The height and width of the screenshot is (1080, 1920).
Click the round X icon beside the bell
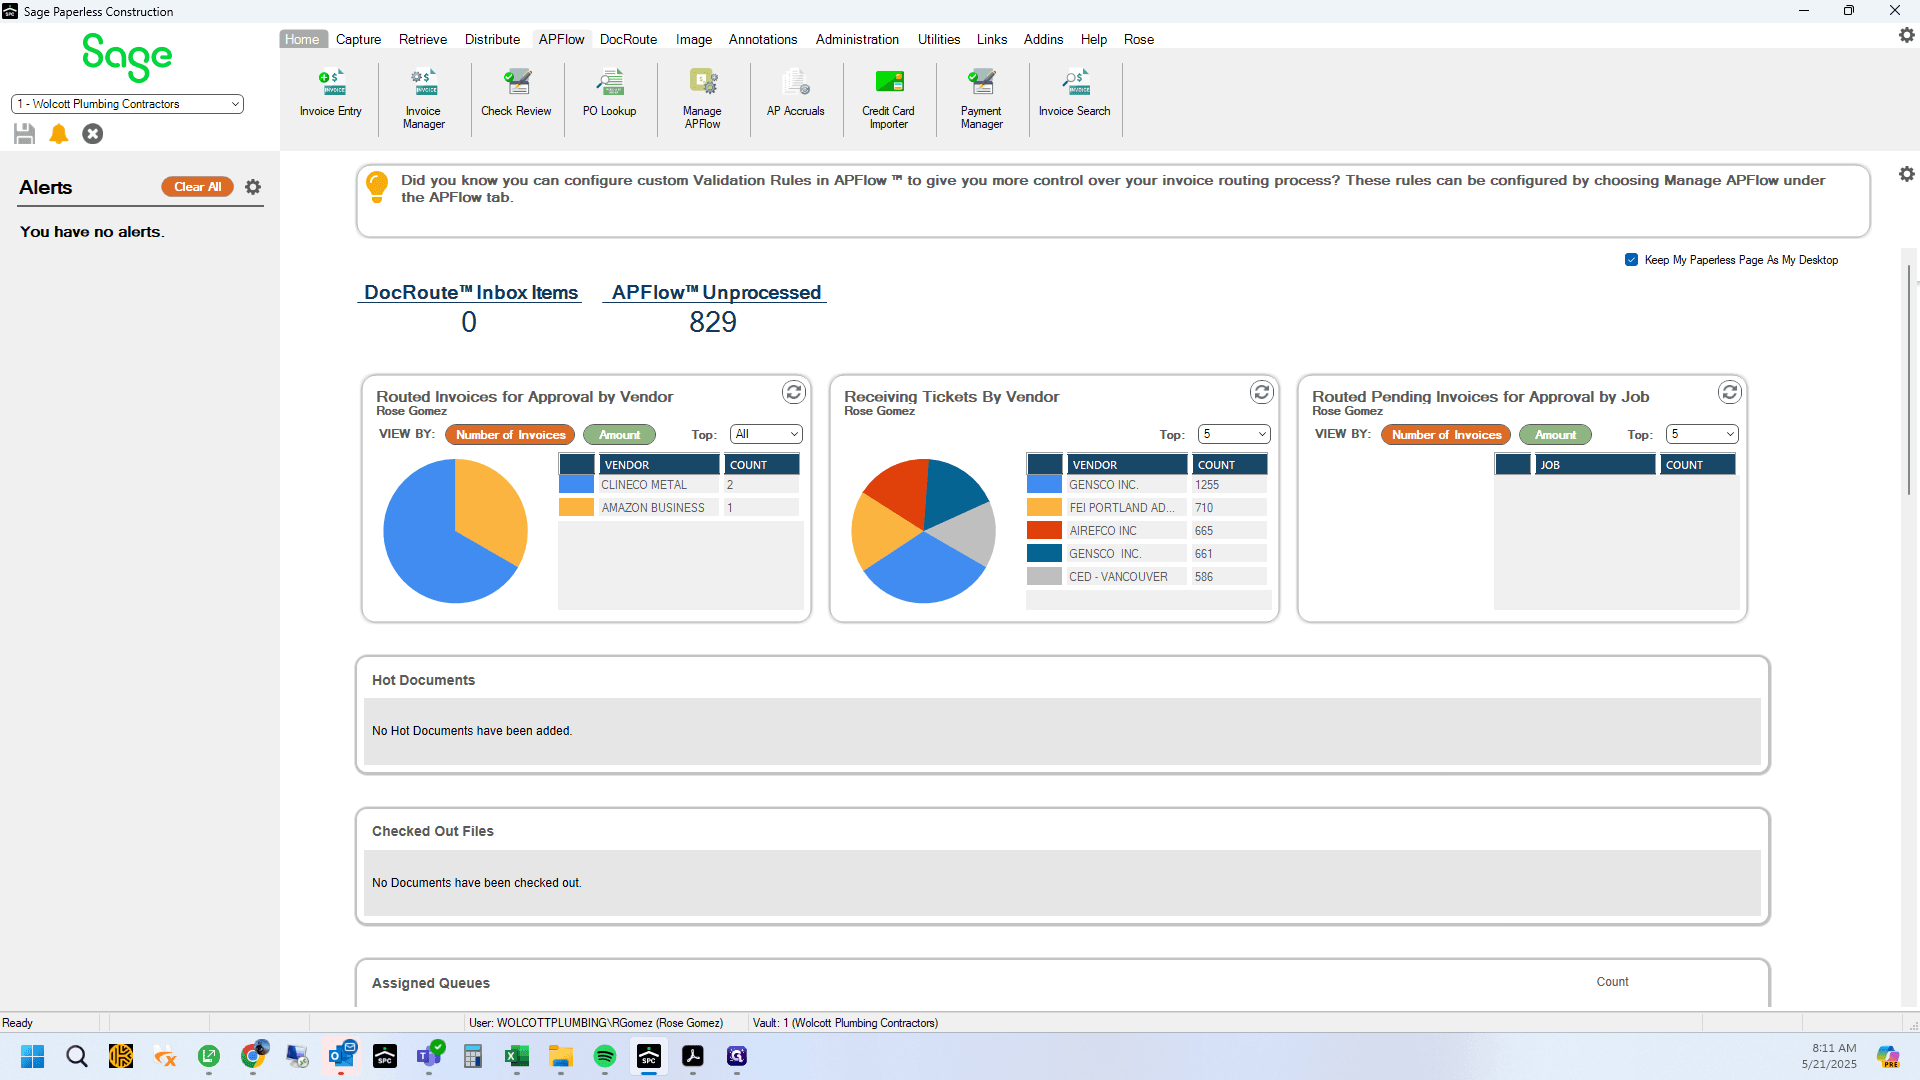tap(93, 134)
